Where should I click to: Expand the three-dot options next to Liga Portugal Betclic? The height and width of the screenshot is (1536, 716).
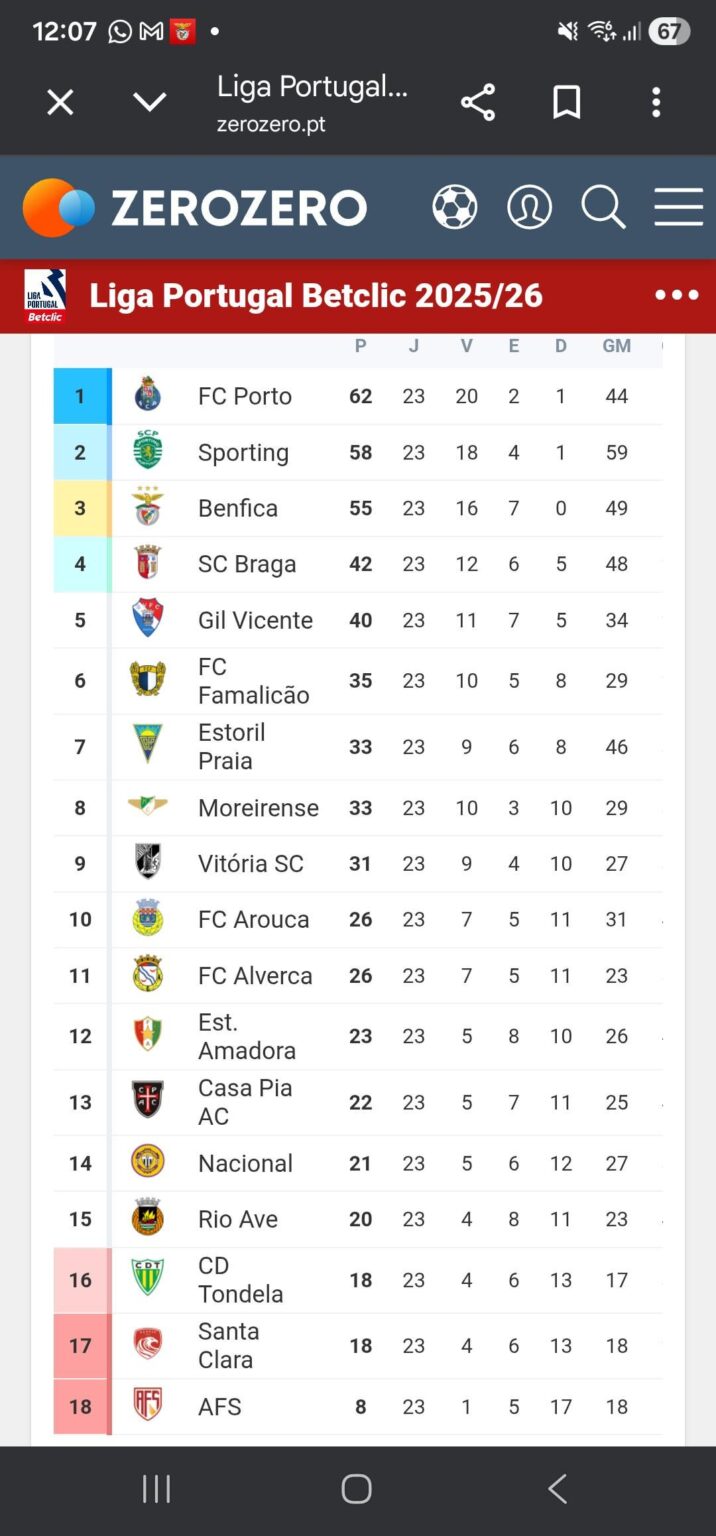(x=677, y=295)
